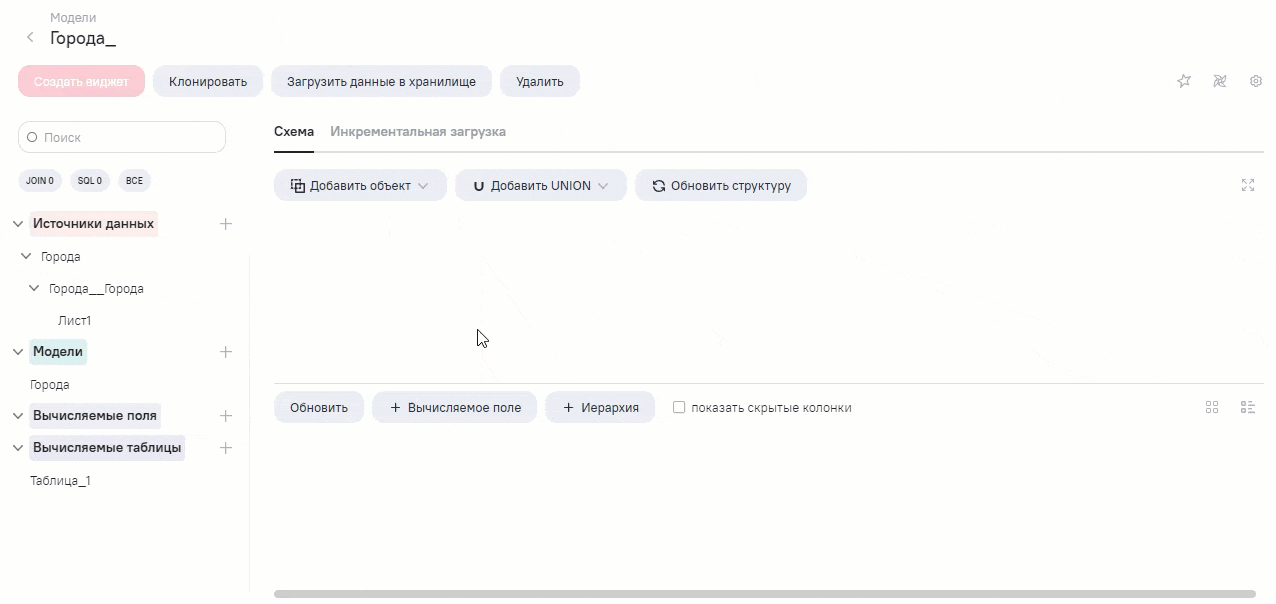Open the Добавить UNION dropdown
The height and width of the screenshot is (604, 1276).
pyautogui.click(x=540, y=185)
